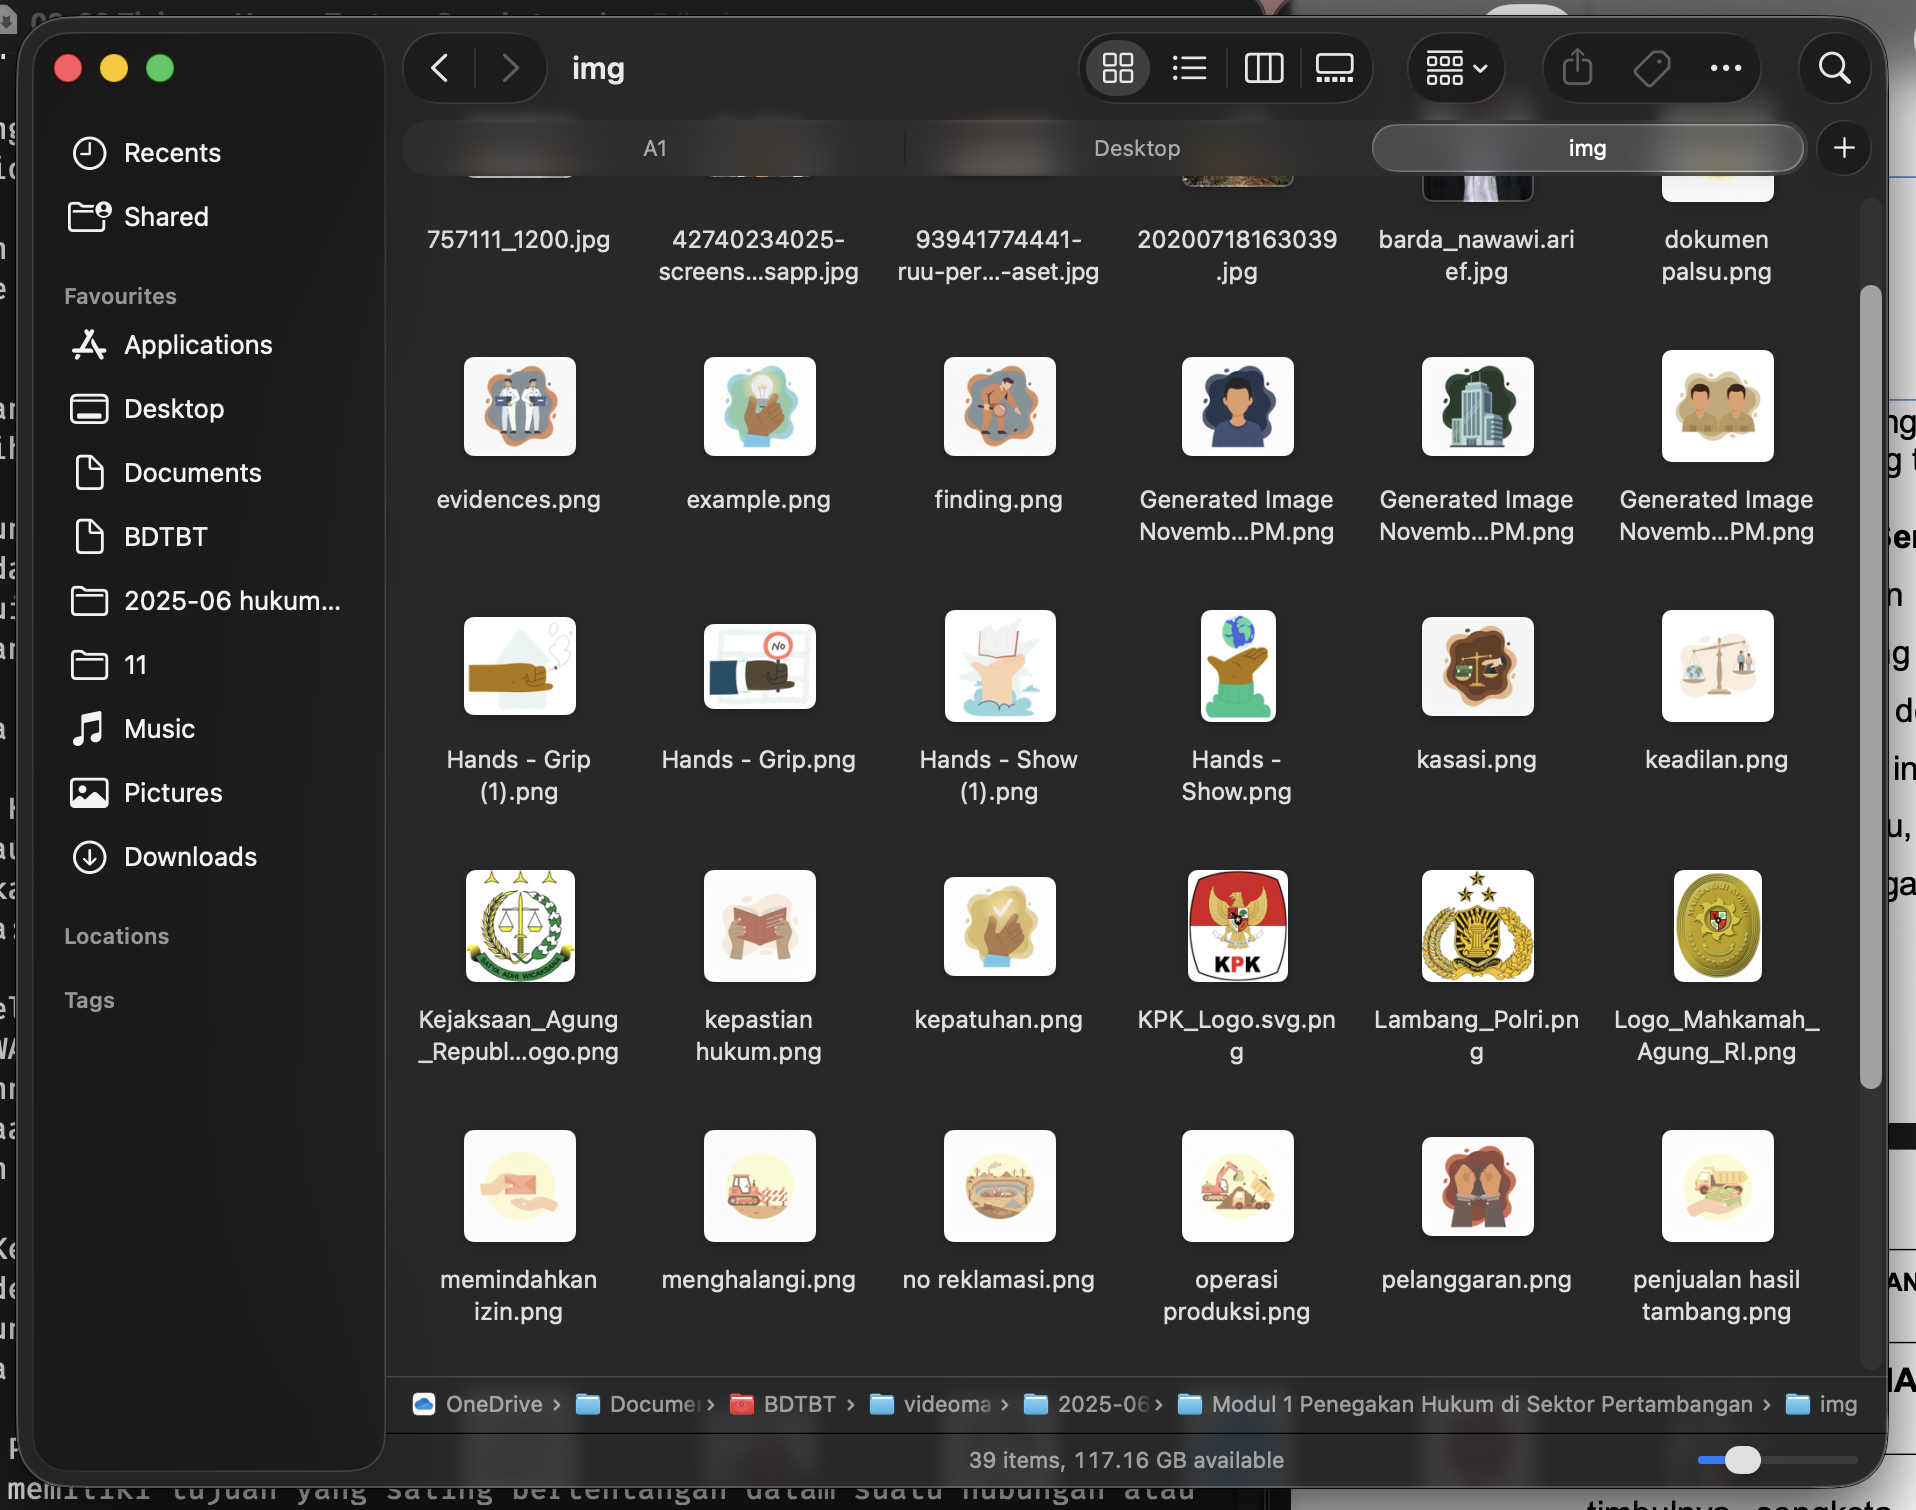Image resolution: width=1916 pixels, height=1510 pixels.
Task: Adjust the icon size slider
Action: coord(1743,1460)
